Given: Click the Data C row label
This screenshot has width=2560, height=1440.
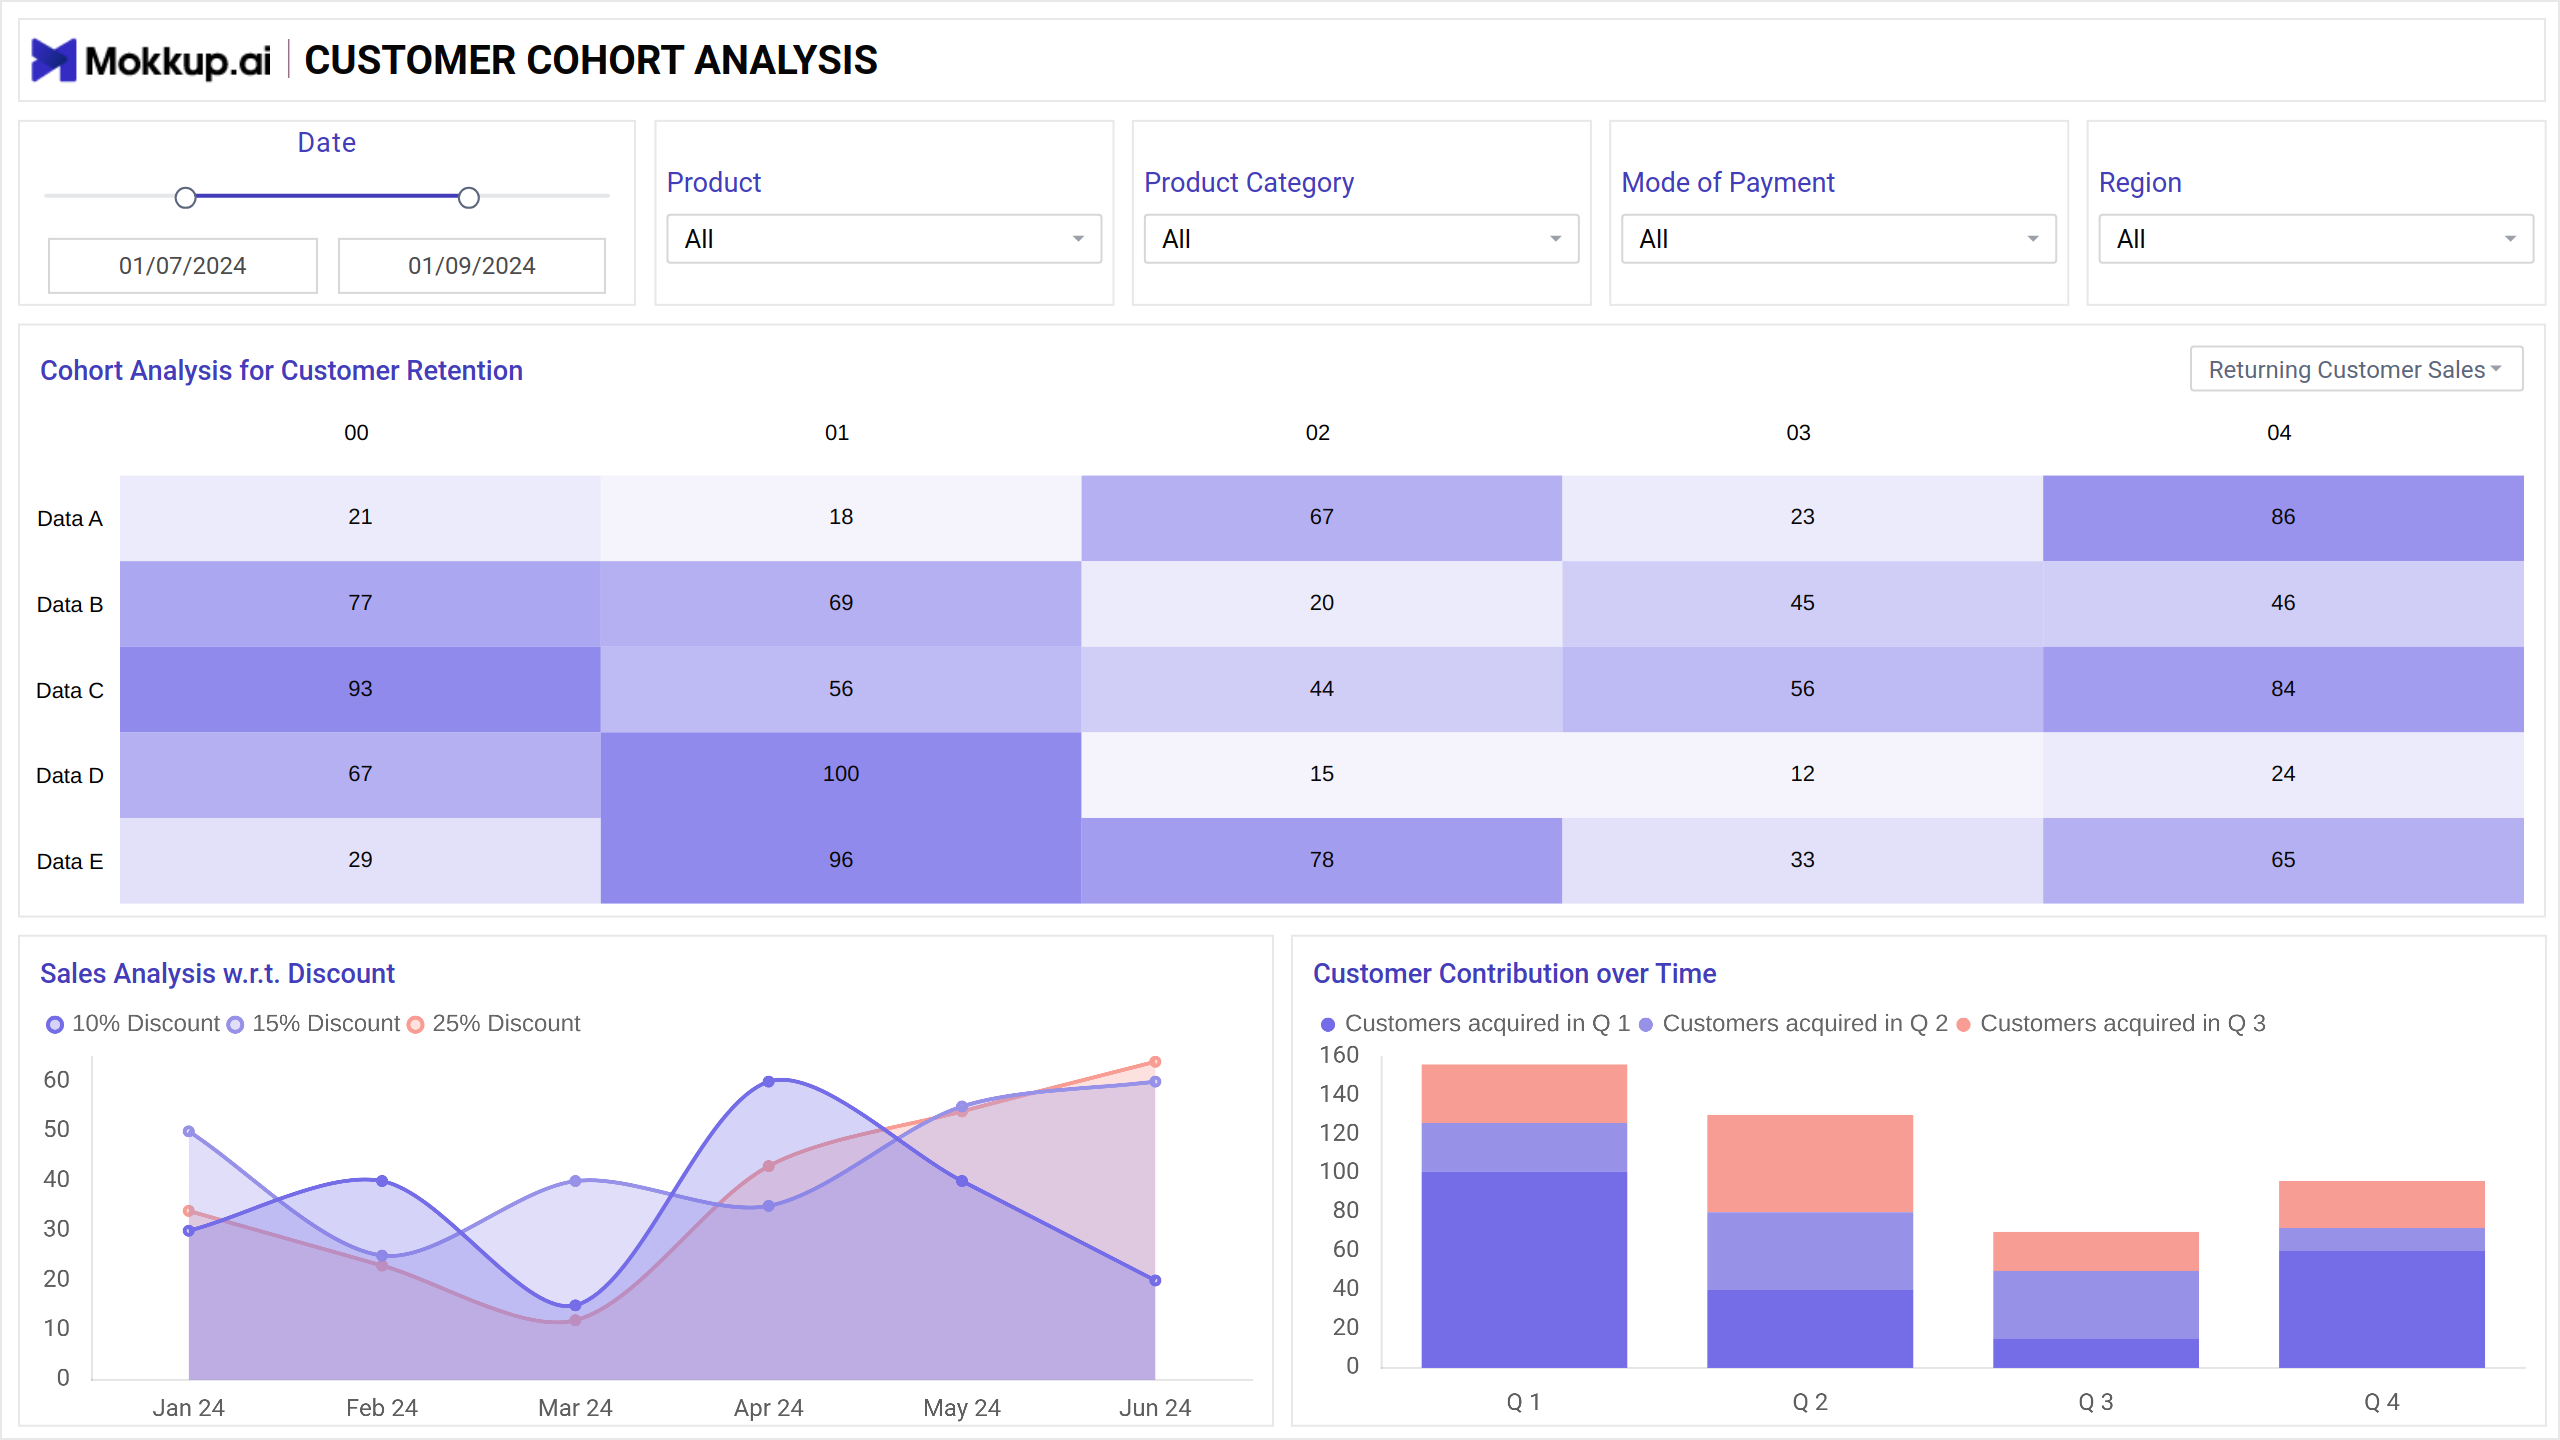Looking at the screenshot, I should [70, 690].
